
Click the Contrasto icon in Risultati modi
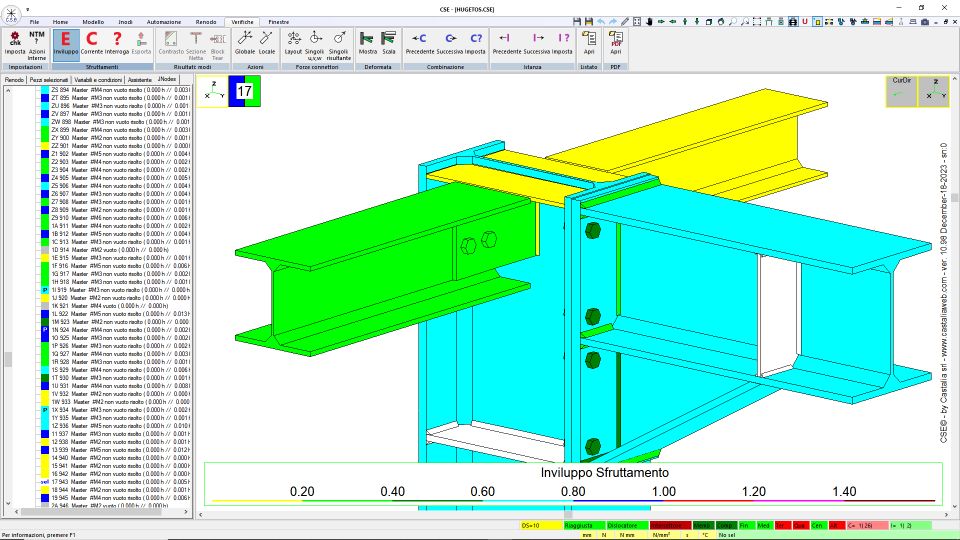click(171, 44)
